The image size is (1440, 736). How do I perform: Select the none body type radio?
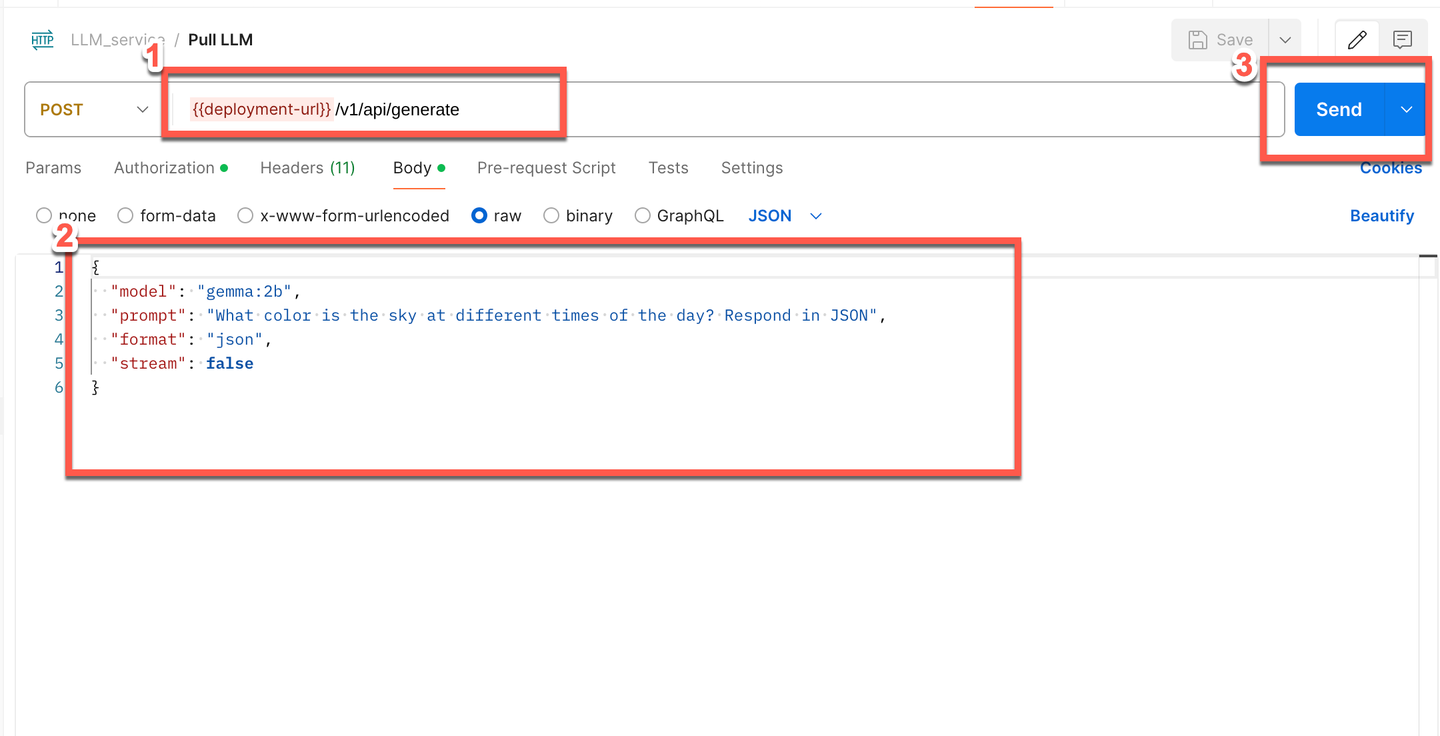44,215
